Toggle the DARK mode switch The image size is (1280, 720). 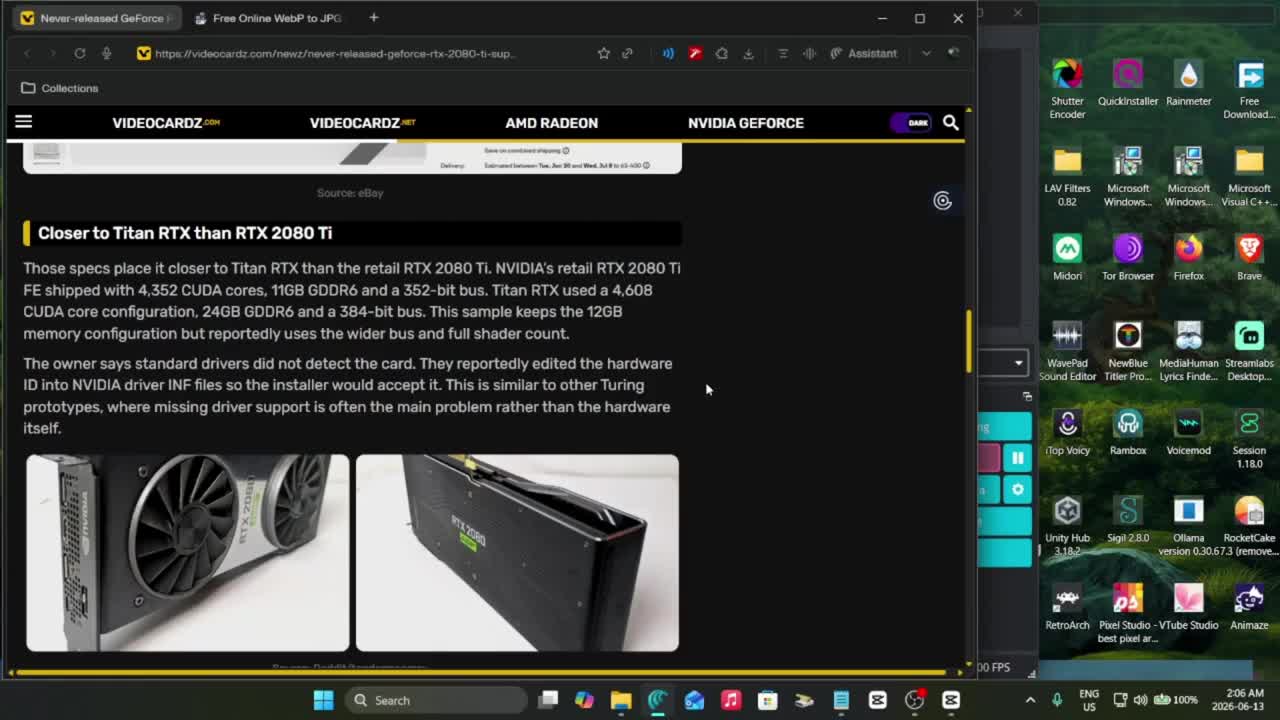(910, 122)
